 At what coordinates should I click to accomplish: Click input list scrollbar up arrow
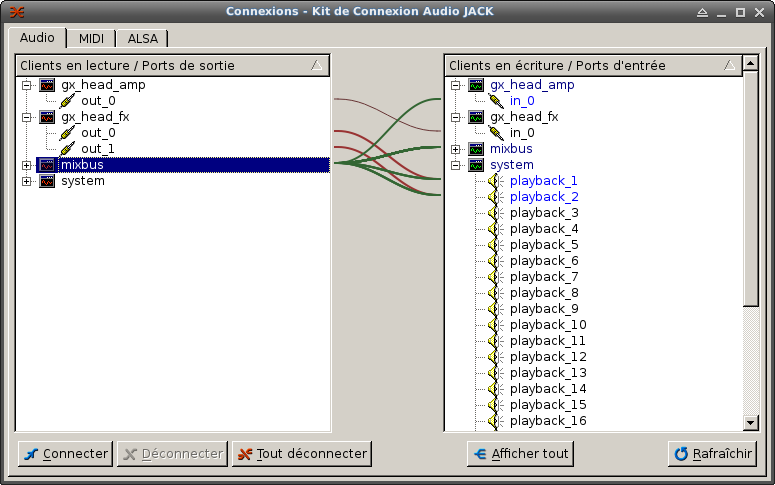click(x=750, y=63)
